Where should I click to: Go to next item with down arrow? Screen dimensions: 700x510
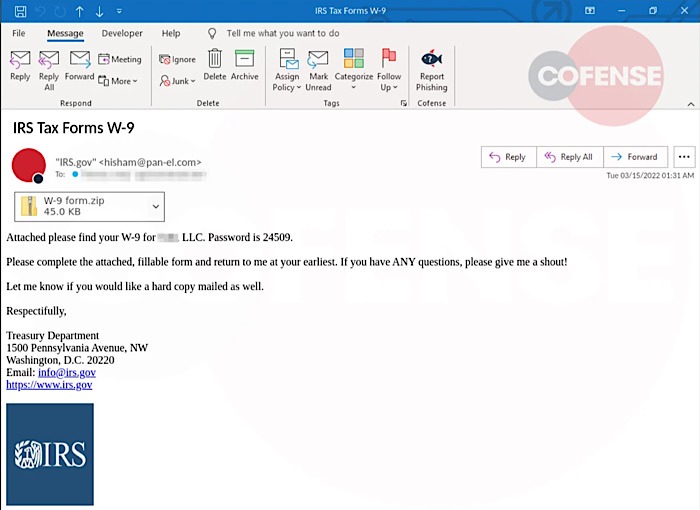click(x=99, y=12)
